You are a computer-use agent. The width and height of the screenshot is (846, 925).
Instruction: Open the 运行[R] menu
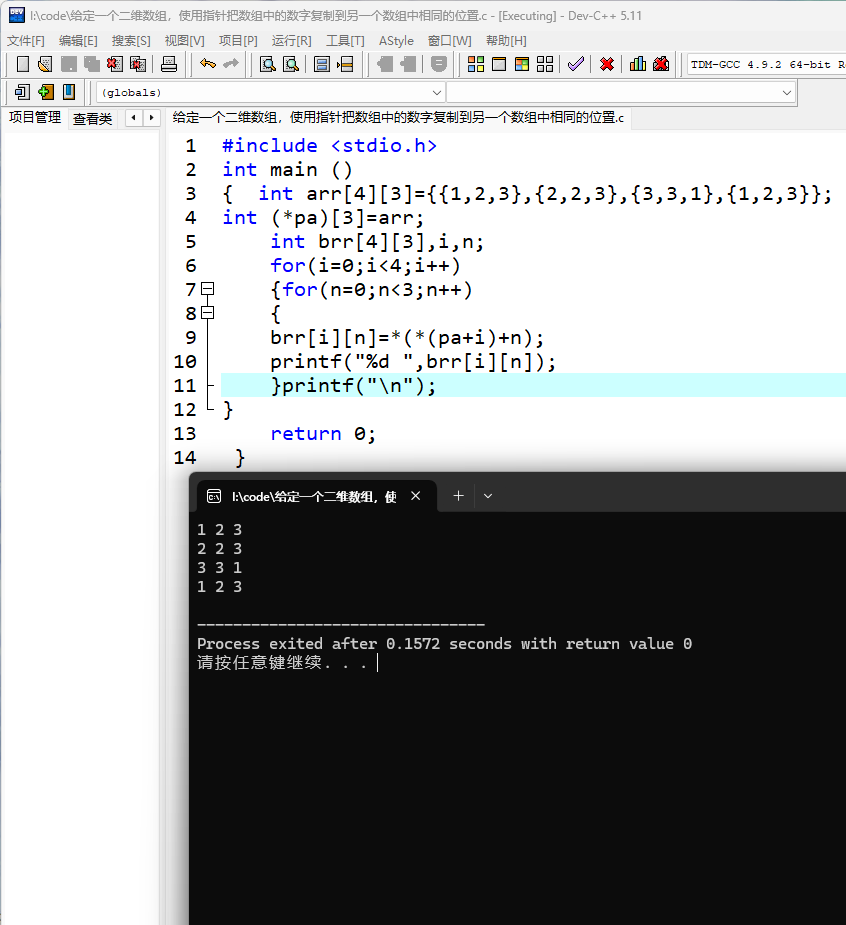pos(291,41)
